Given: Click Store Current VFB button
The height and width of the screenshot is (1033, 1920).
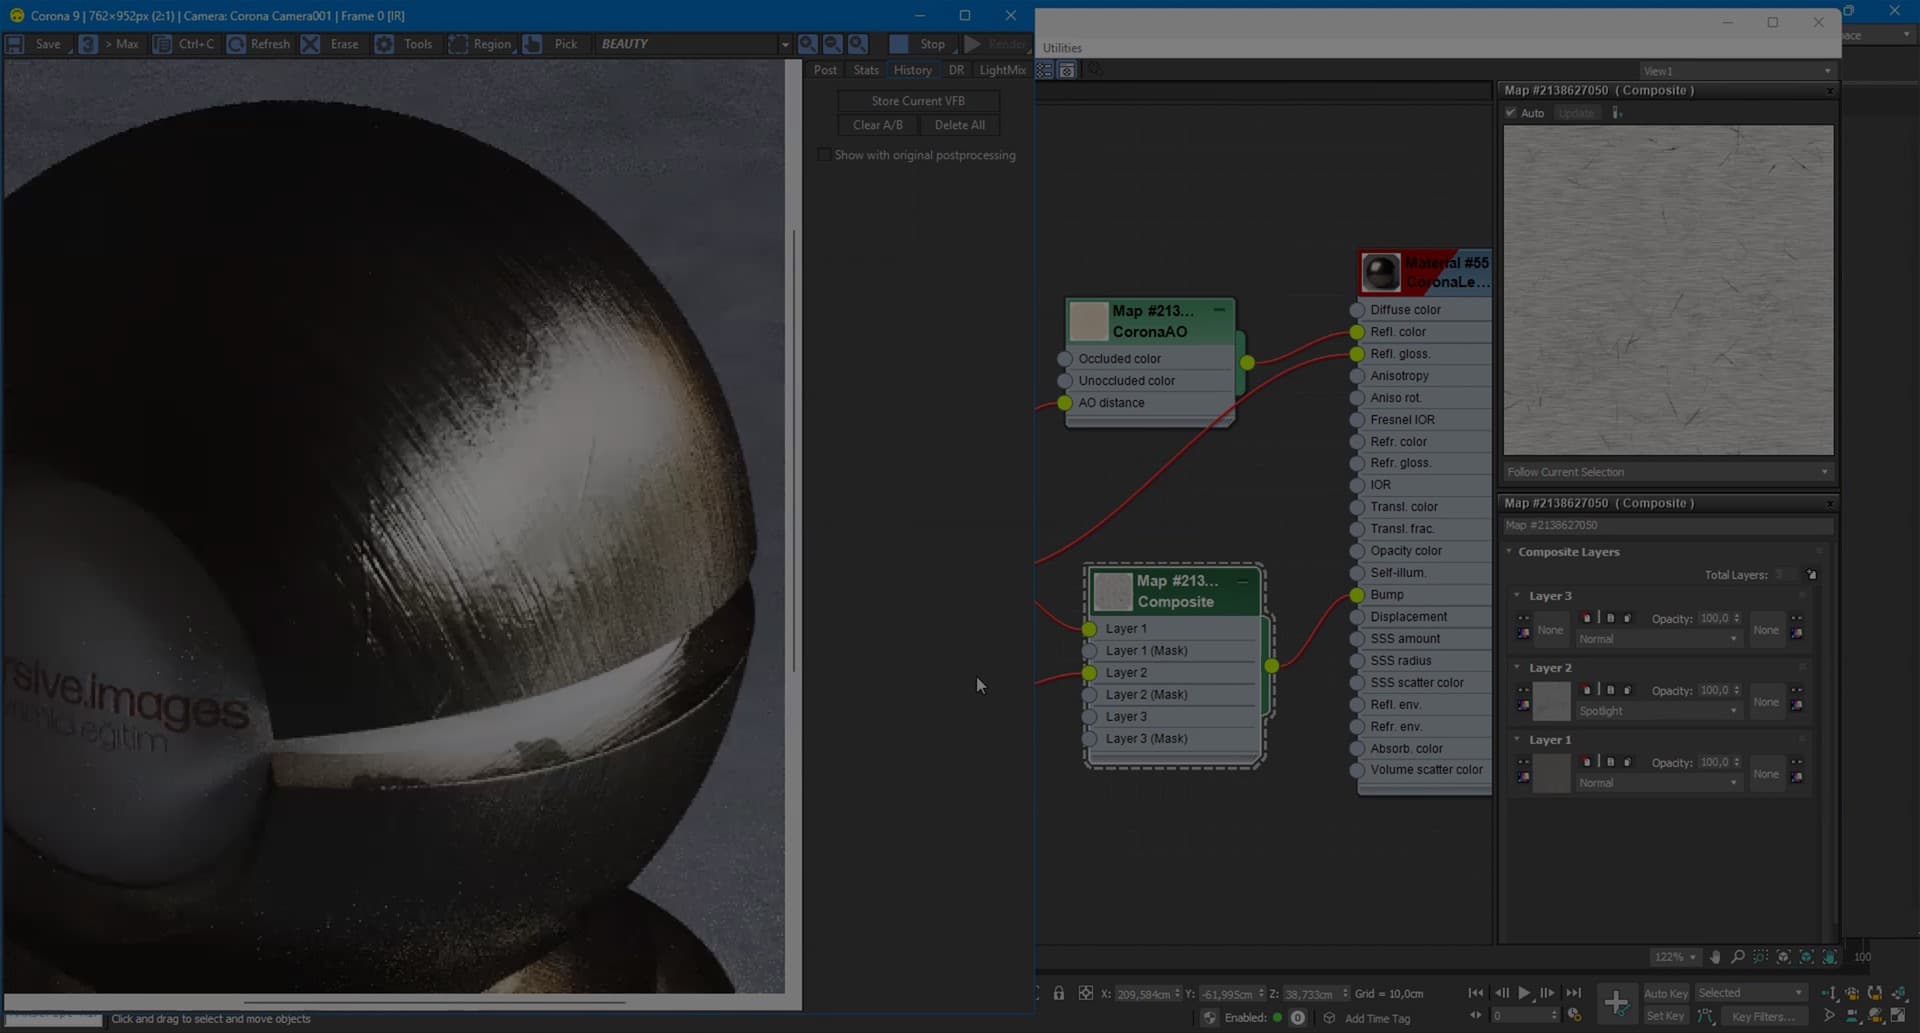Looking at the screenshot, I should (x=918, y=101).
